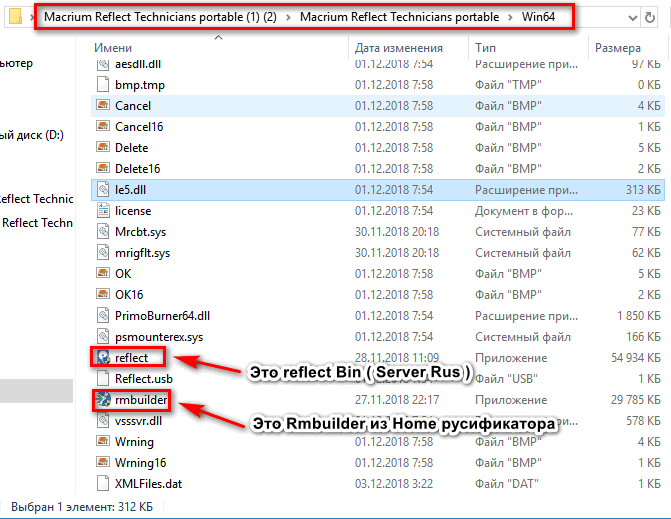The image size is (671, 519).
Task: Click the XMLFiles.dat file icon
Action: (x=102, y=483)
